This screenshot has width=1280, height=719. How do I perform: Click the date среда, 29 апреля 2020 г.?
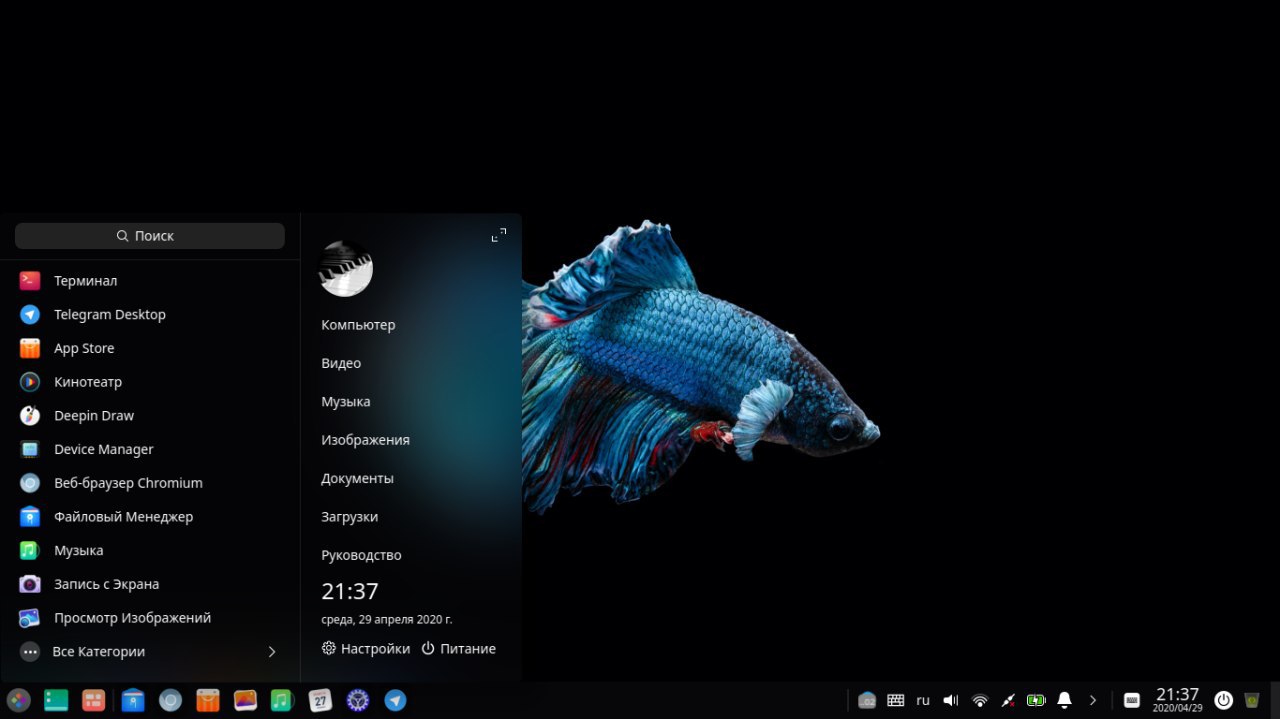coord(386,620)
